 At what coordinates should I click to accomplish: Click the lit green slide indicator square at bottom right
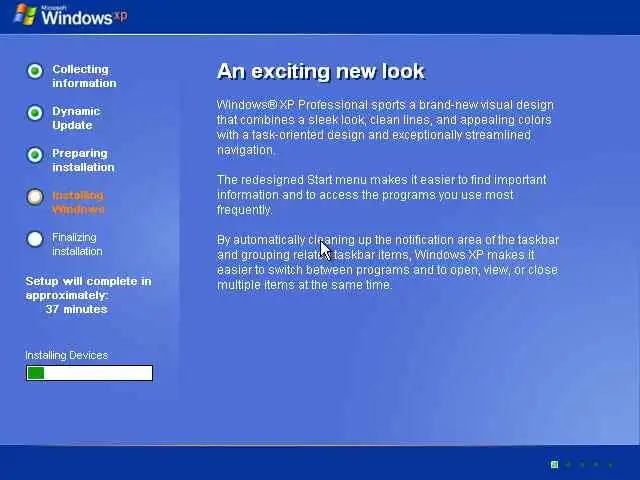(x=554, y=464)
